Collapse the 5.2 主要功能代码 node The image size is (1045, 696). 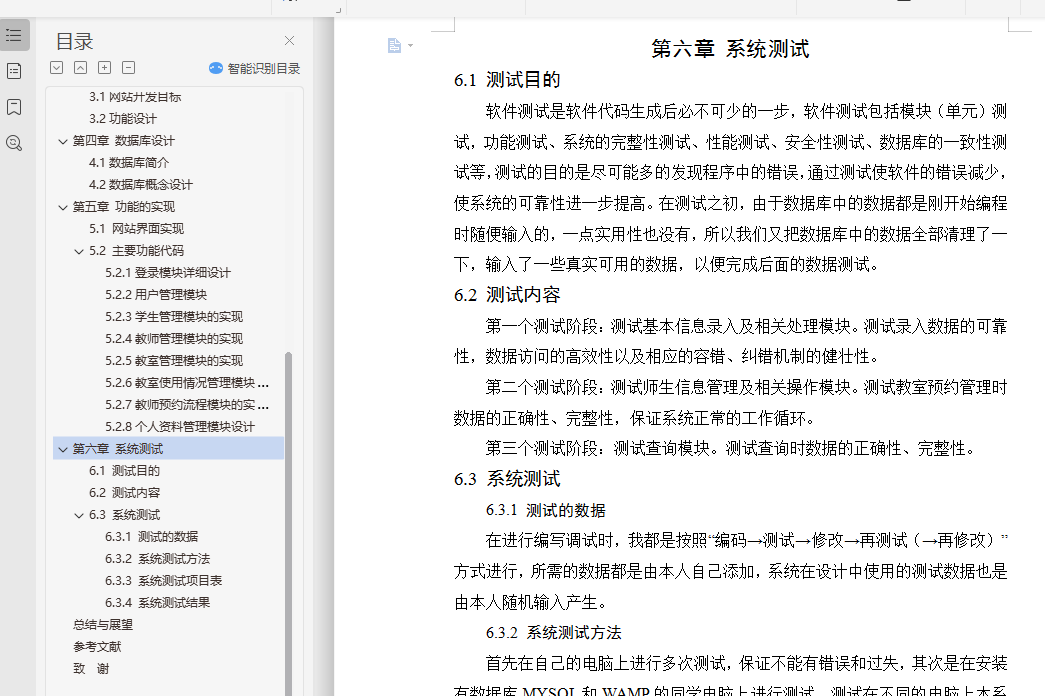point(79,251)
